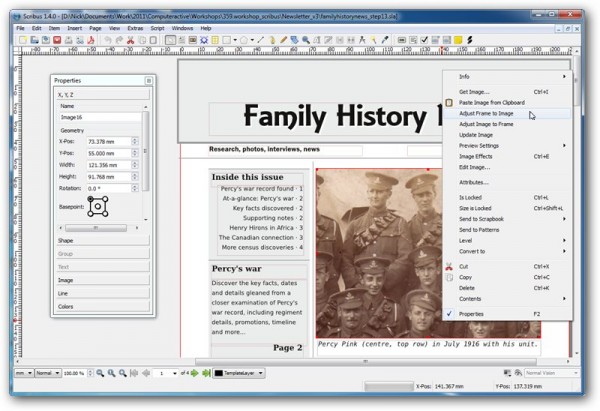The width and height of the screenshot is (600, 411).
Task: Select top-left basepoint radio button
Action: click(89, 198)
